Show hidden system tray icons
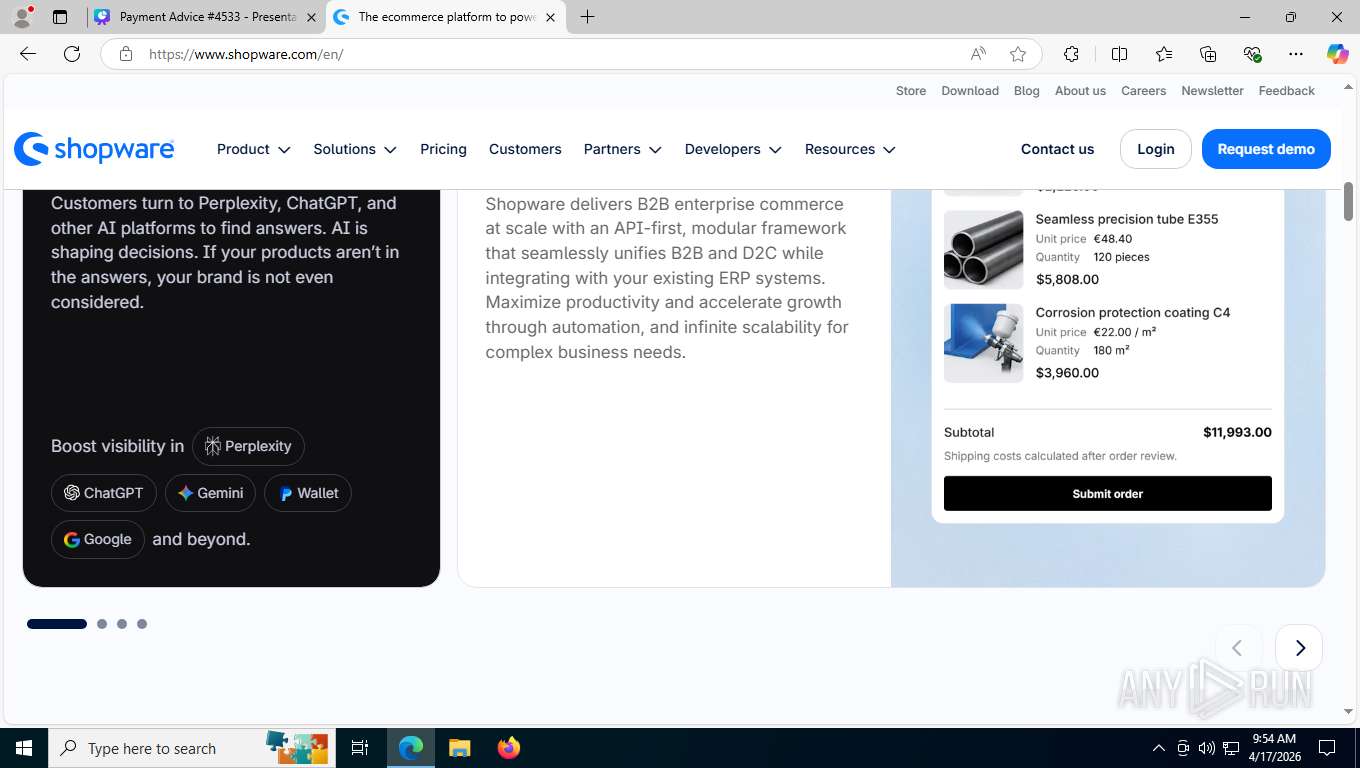Screen dimensions: 1360x768 pyautogui.click(x=1159, y=748)
